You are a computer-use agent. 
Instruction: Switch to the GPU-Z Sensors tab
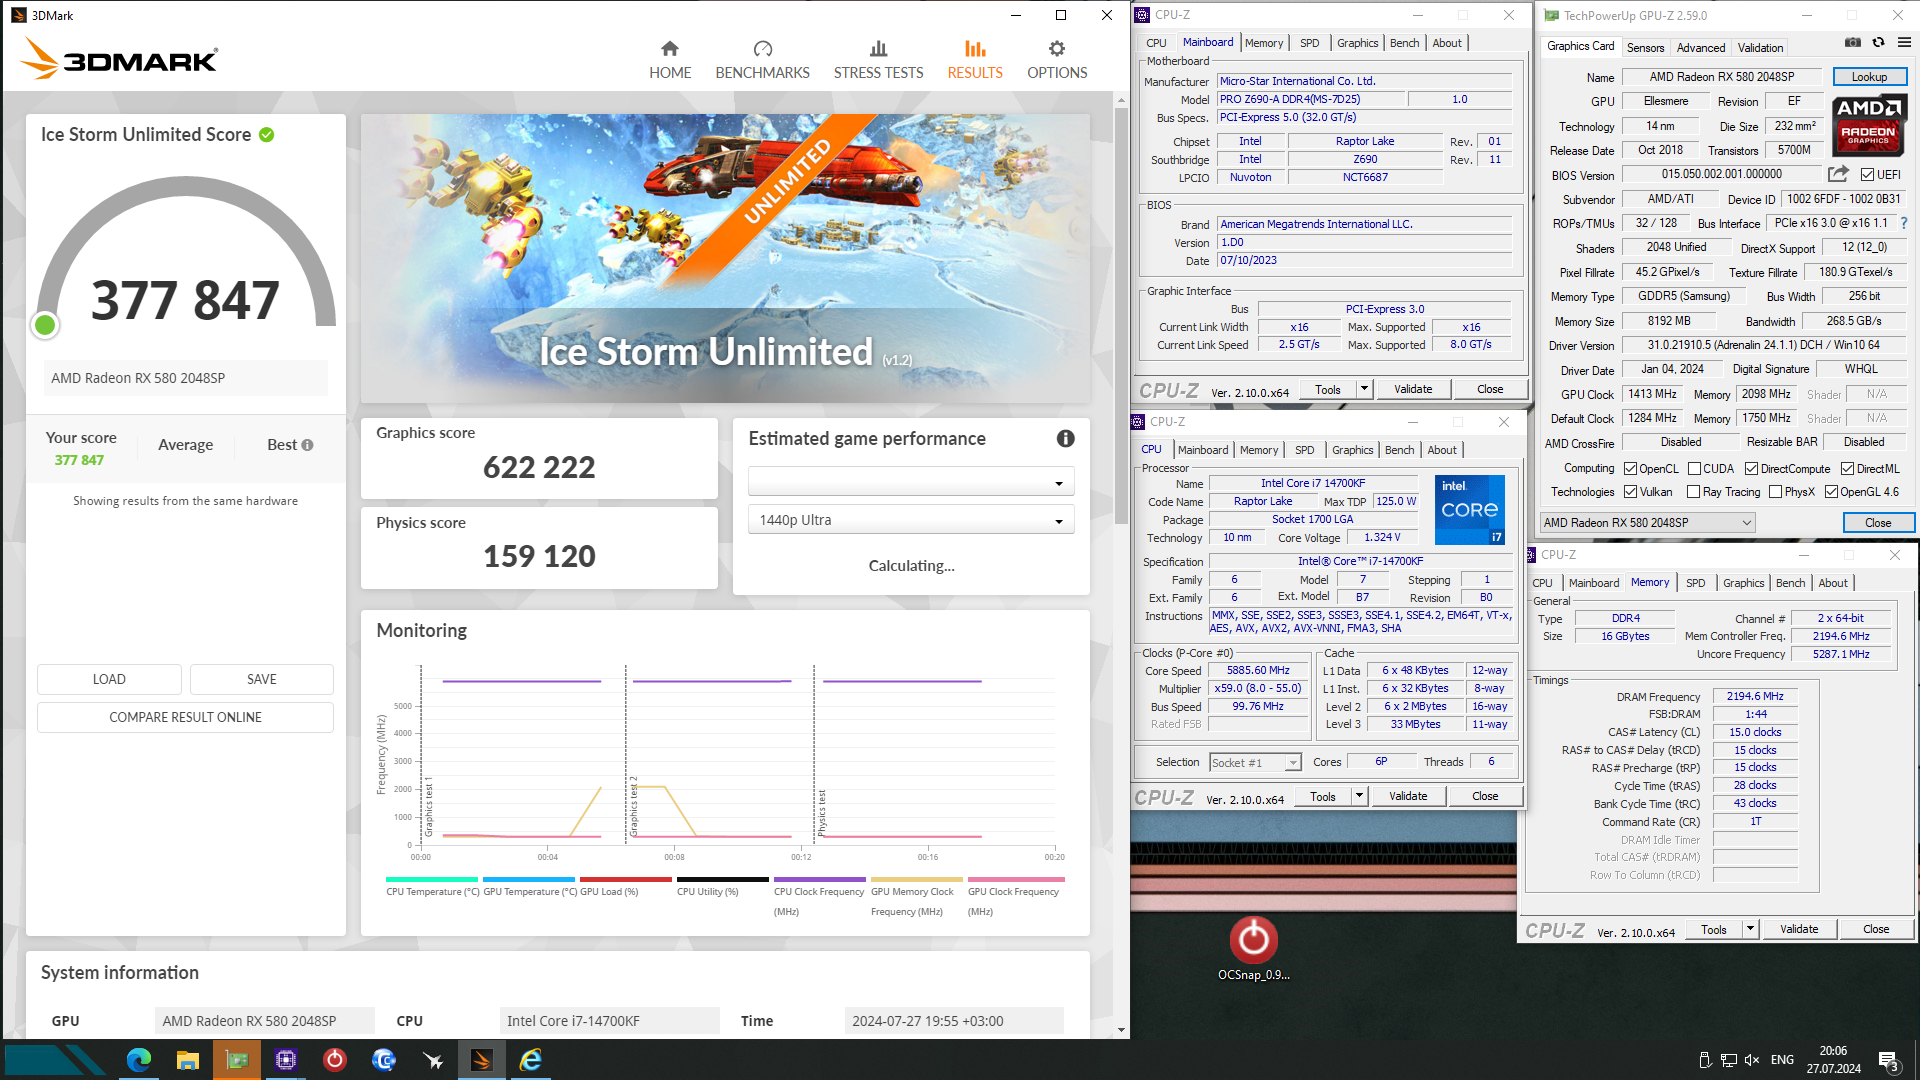point(1645,48)
